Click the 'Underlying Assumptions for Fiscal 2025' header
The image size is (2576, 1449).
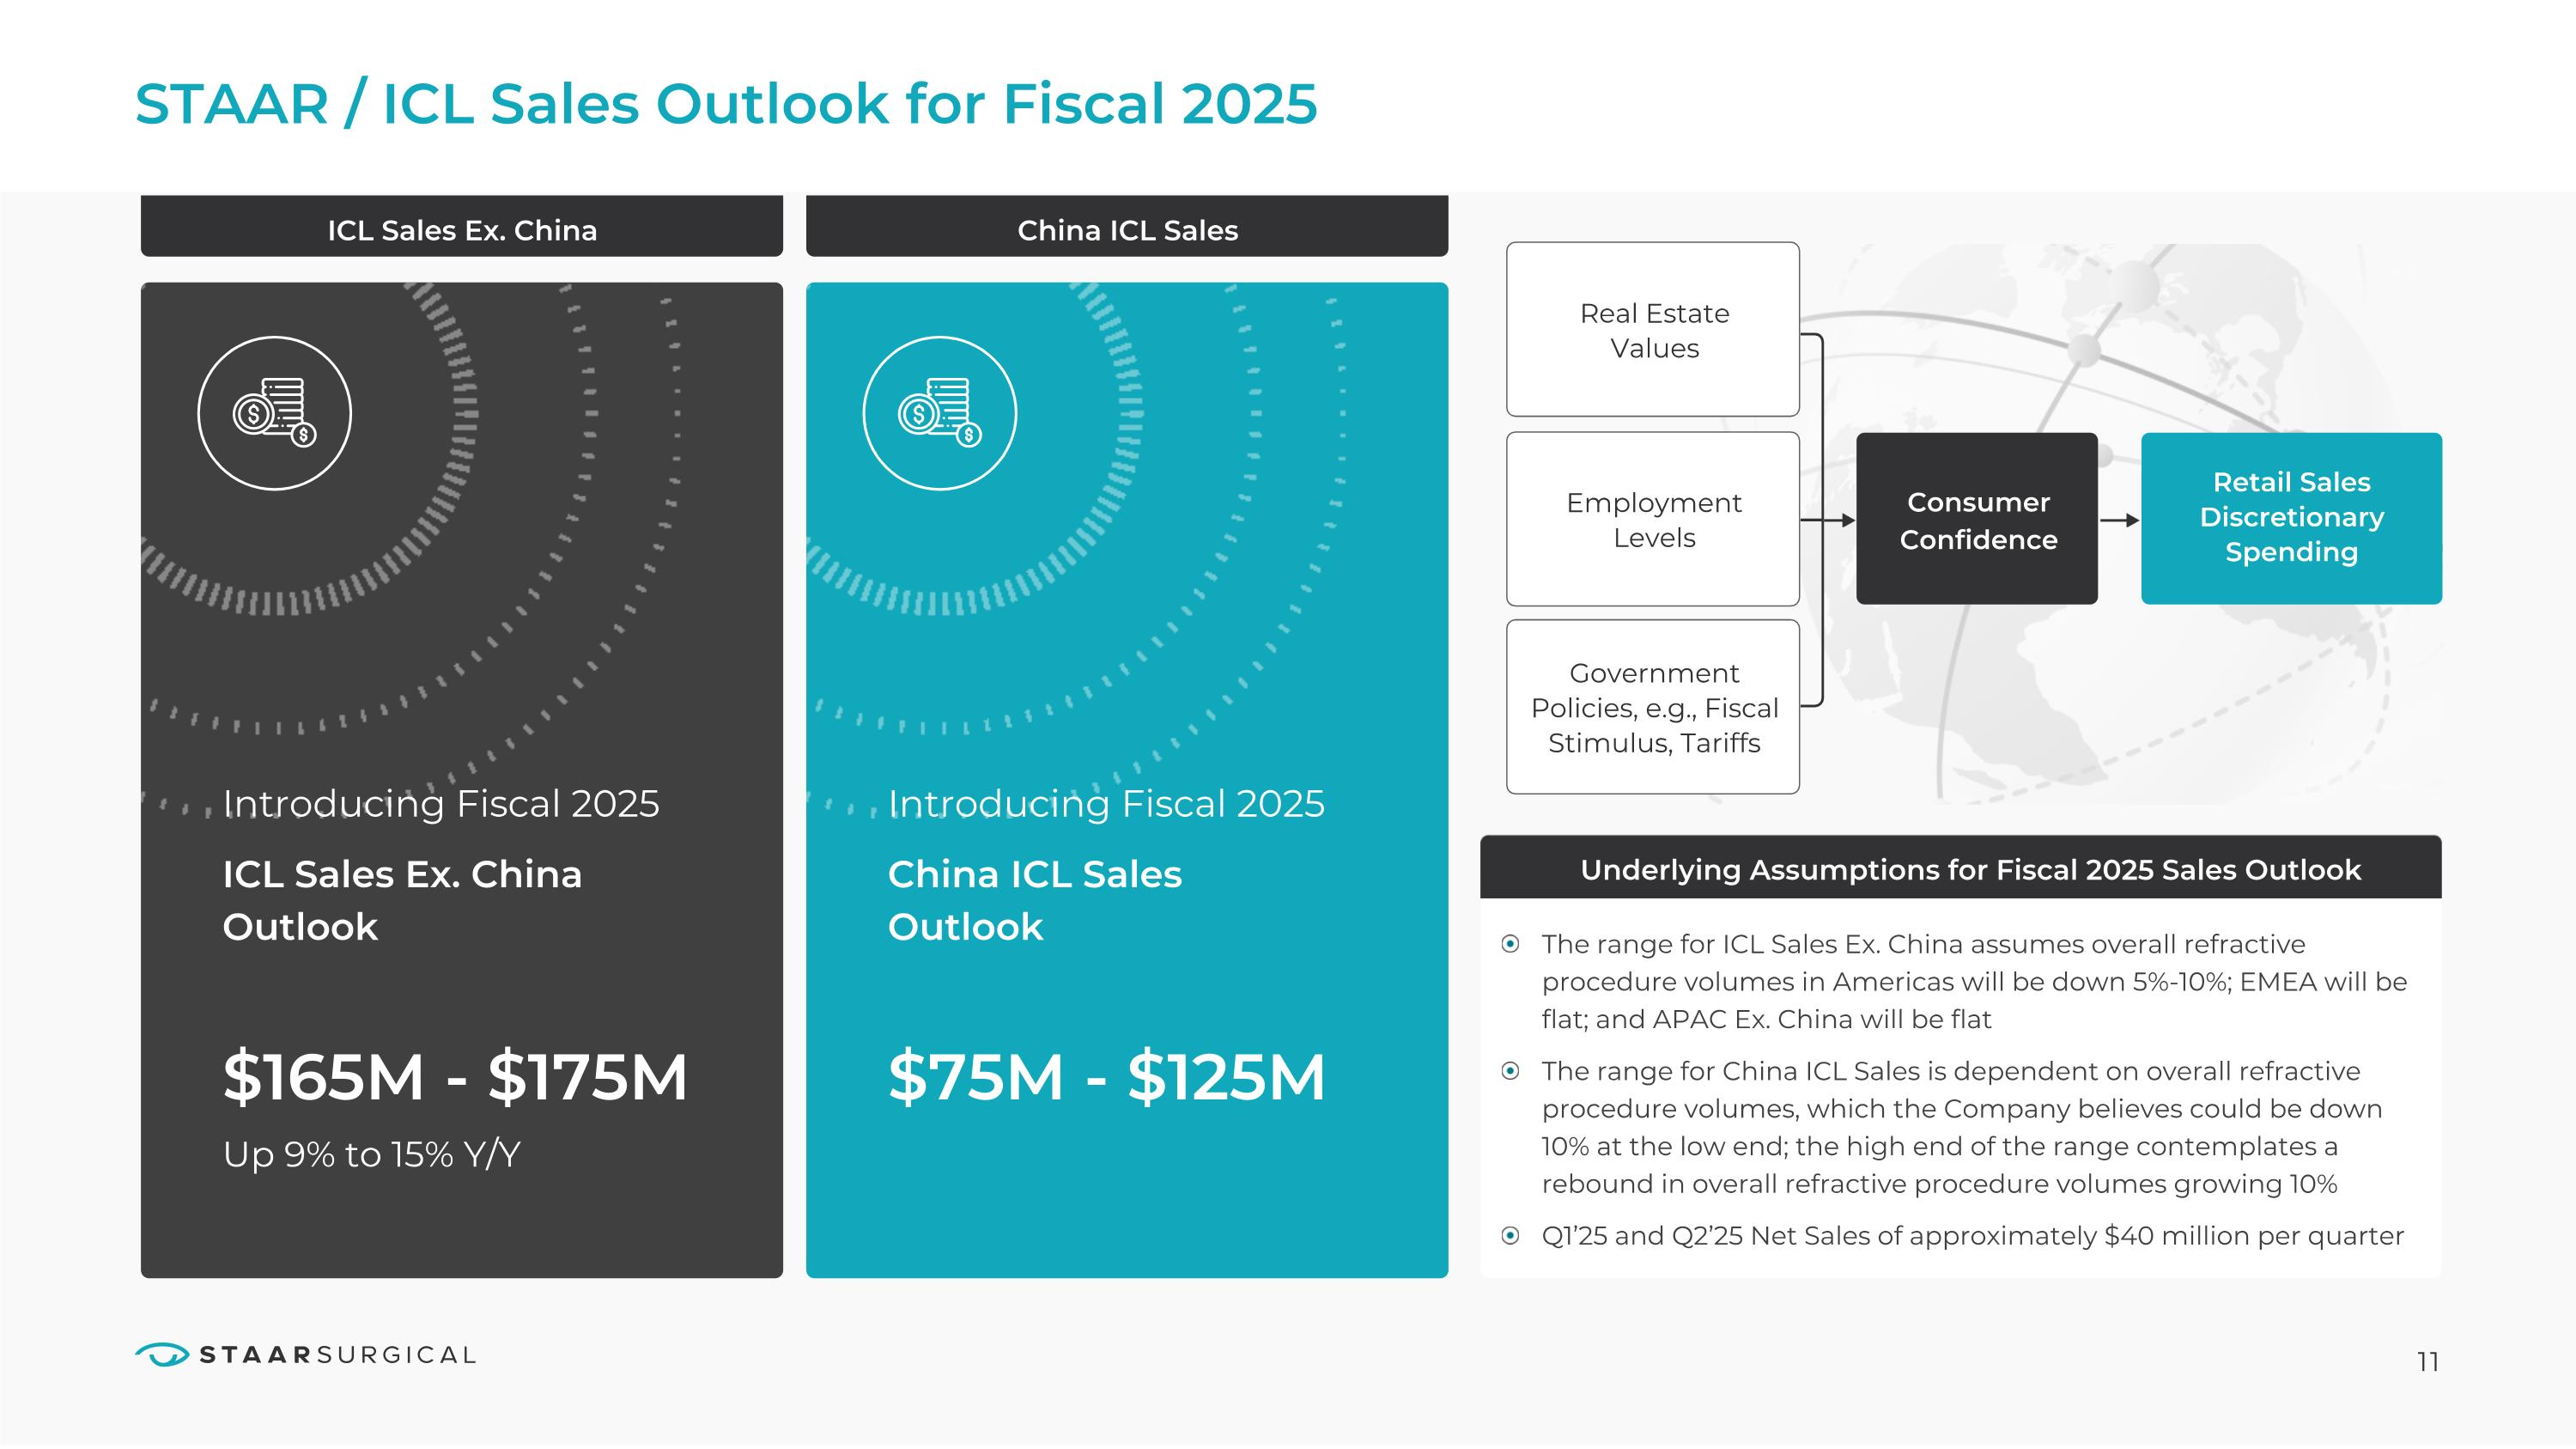(1961, 868)
